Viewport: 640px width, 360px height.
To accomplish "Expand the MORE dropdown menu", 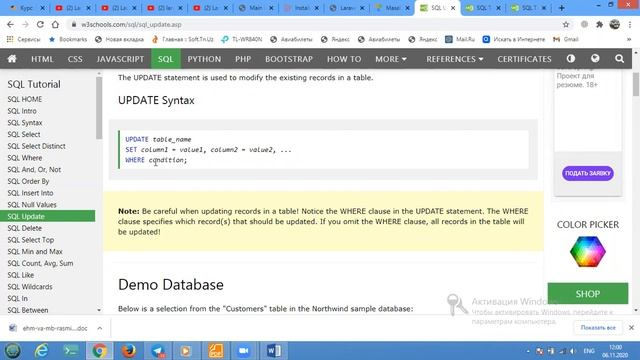I will point(391,59).
